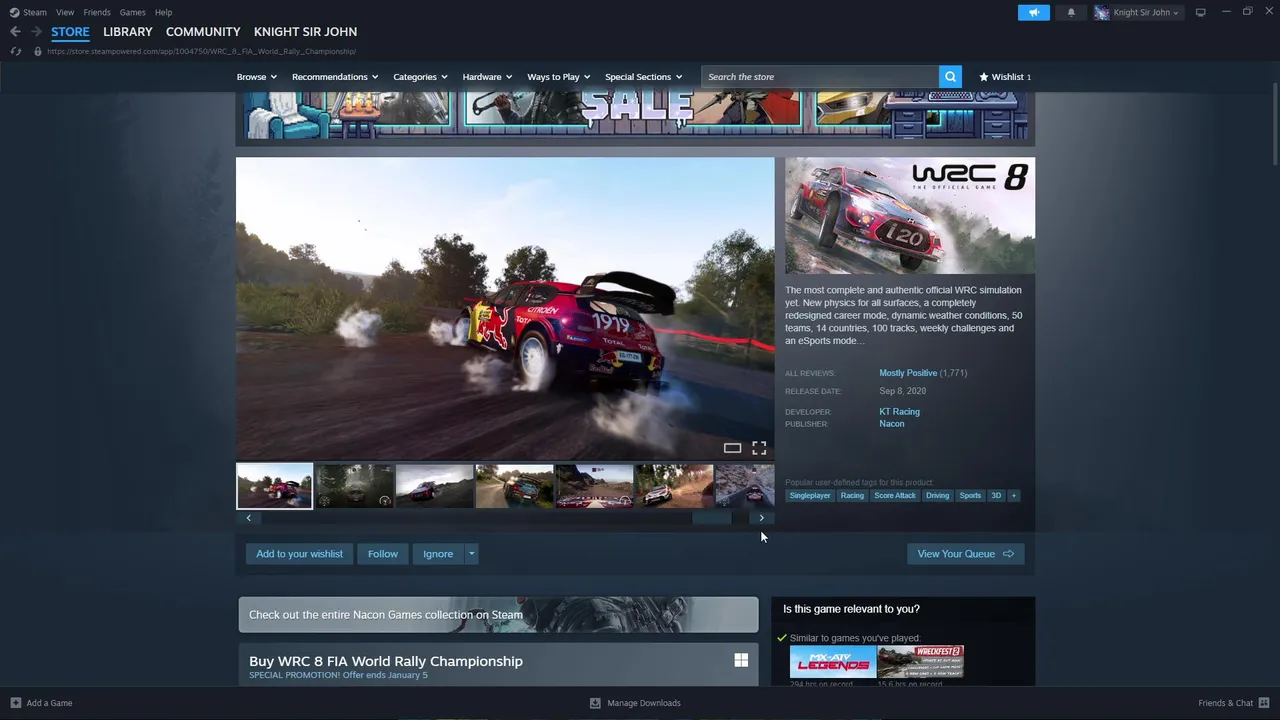Viewport: 1280px width, 720px height.
Task: Select the 3D tag
Action: click(x=996, y=495)
